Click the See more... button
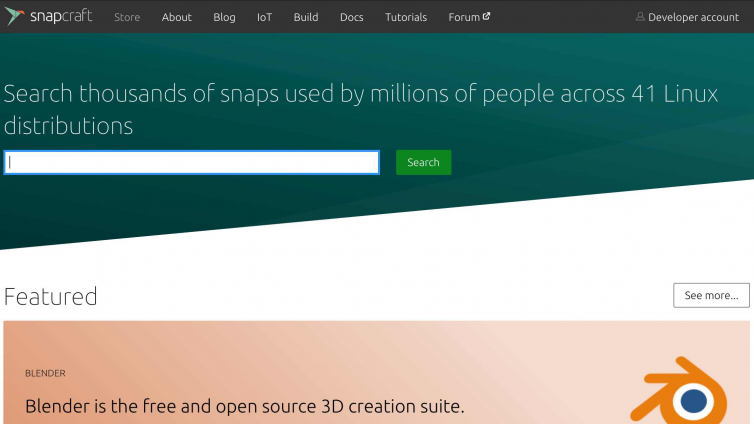This screenshot has width=754, height=424. (711, 295)
